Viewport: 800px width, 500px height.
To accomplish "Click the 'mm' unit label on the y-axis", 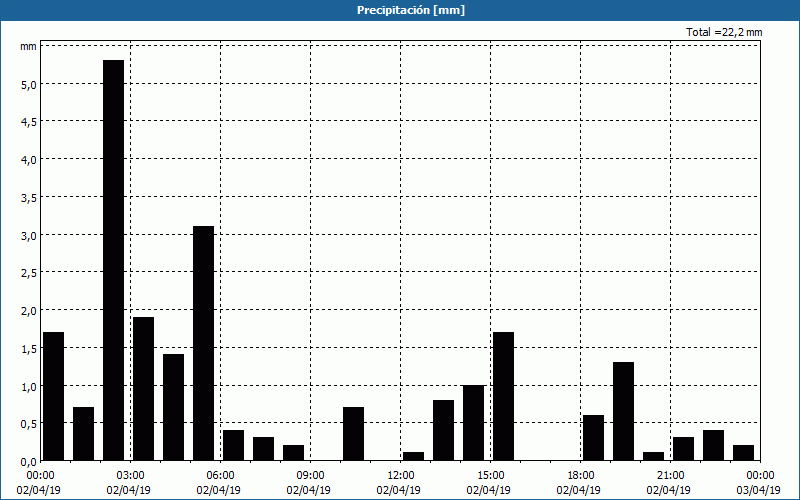I will point(28,46).
